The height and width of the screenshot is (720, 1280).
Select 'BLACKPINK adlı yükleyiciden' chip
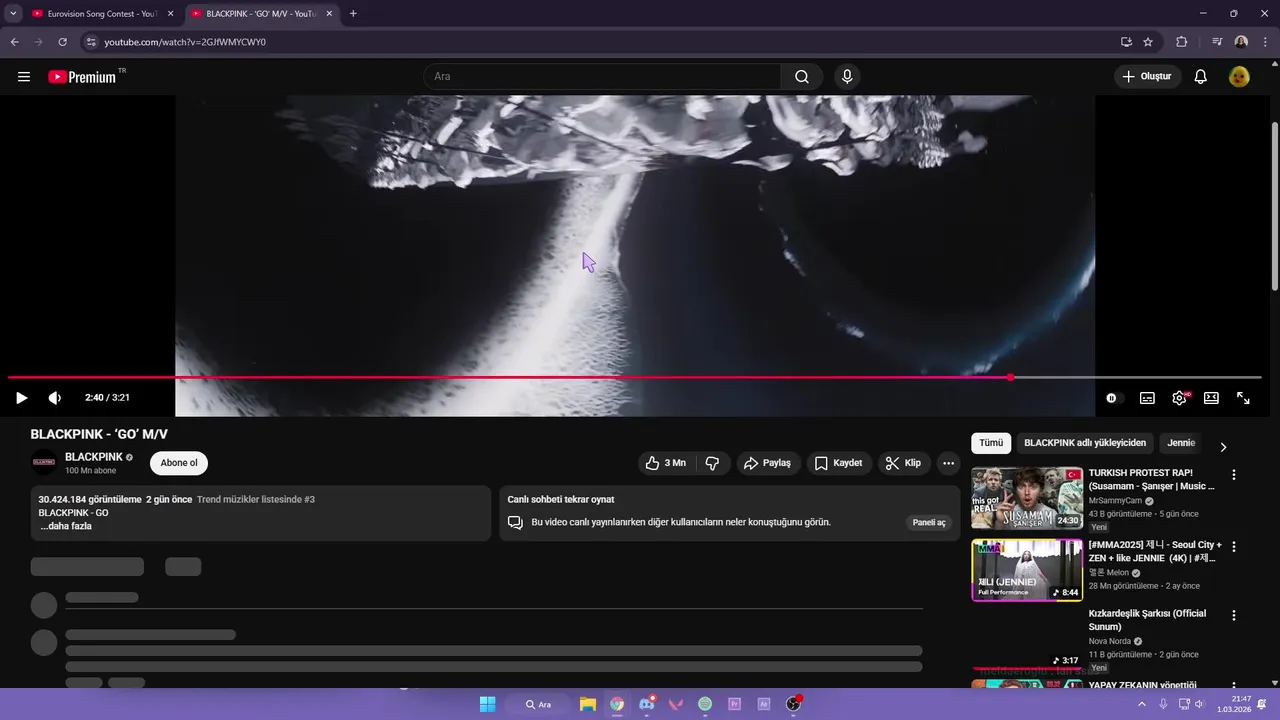pyautogui.click(x=1085, y=443)
